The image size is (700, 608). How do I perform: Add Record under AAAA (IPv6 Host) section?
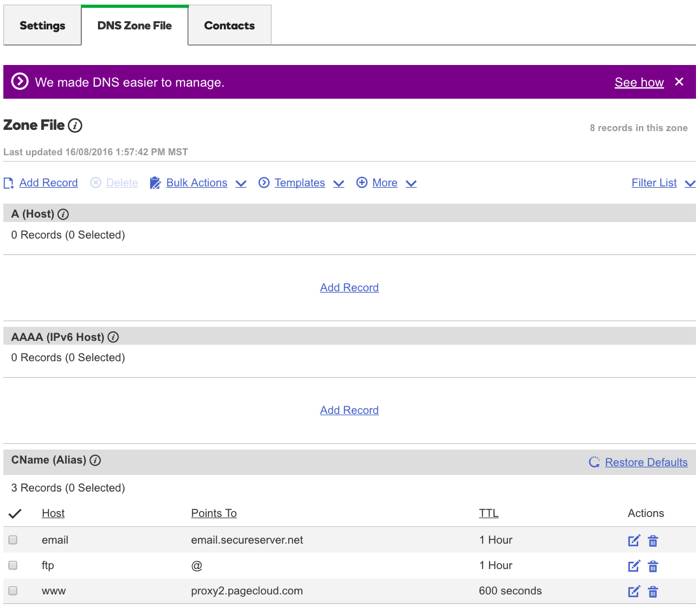[x=349, y=410]
